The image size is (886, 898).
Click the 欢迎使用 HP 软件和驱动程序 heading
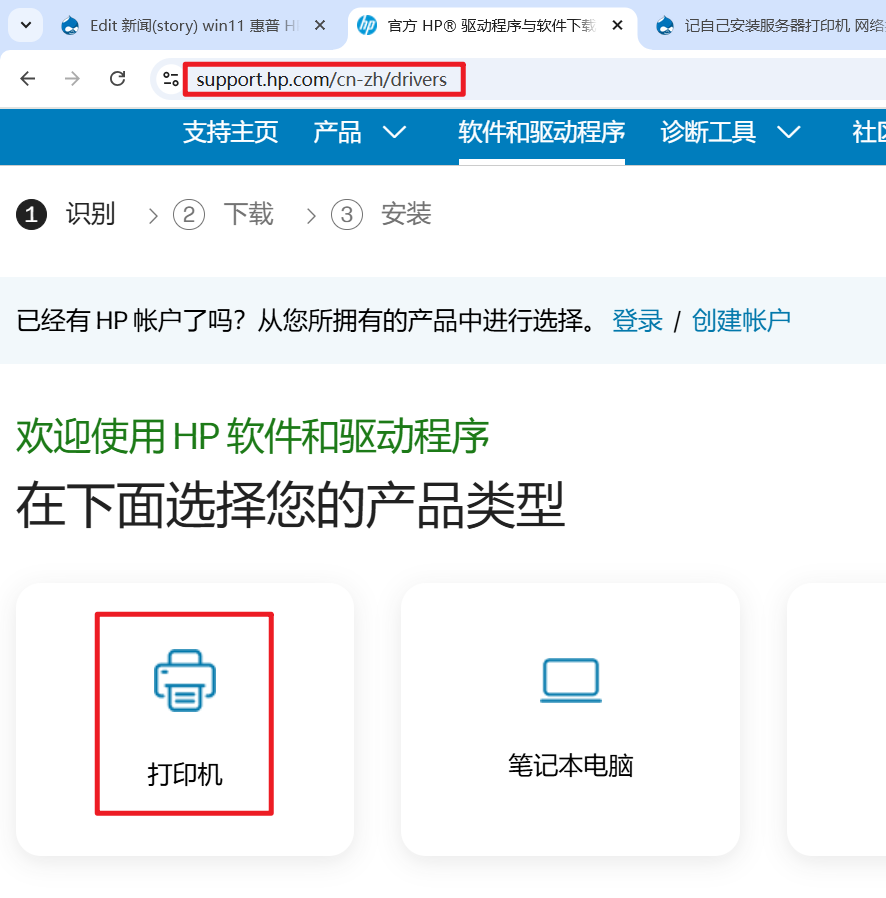(x=253, y=437)
